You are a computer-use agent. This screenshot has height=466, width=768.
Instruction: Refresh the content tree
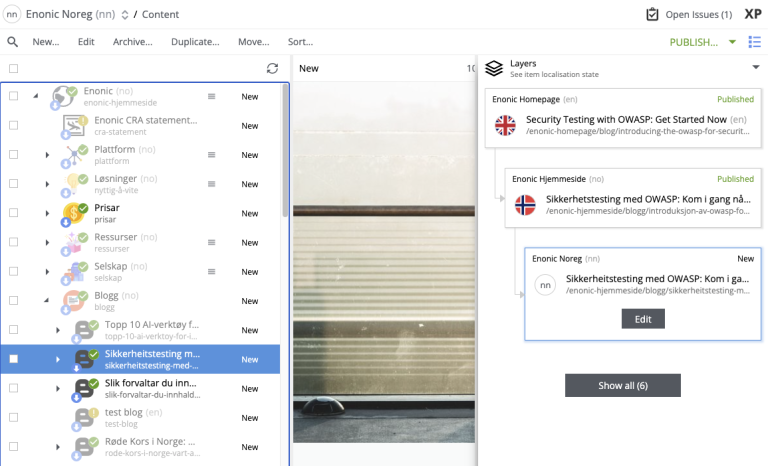(272, 68)
